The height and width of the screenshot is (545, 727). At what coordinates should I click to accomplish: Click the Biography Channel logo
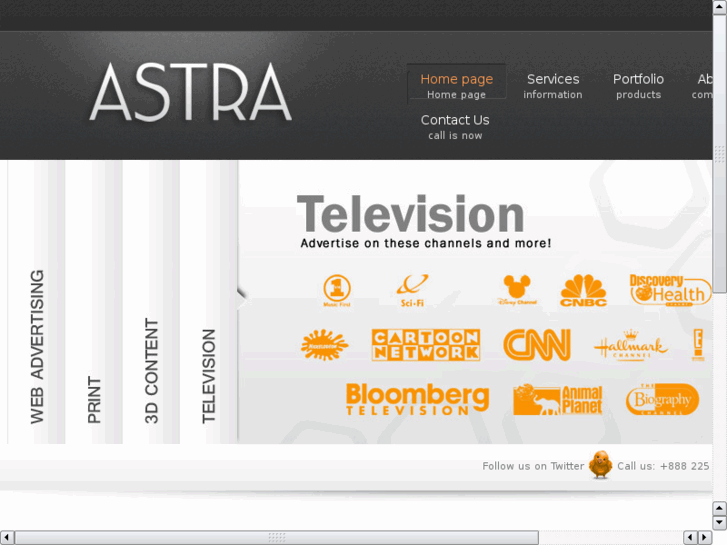point(662,399)
